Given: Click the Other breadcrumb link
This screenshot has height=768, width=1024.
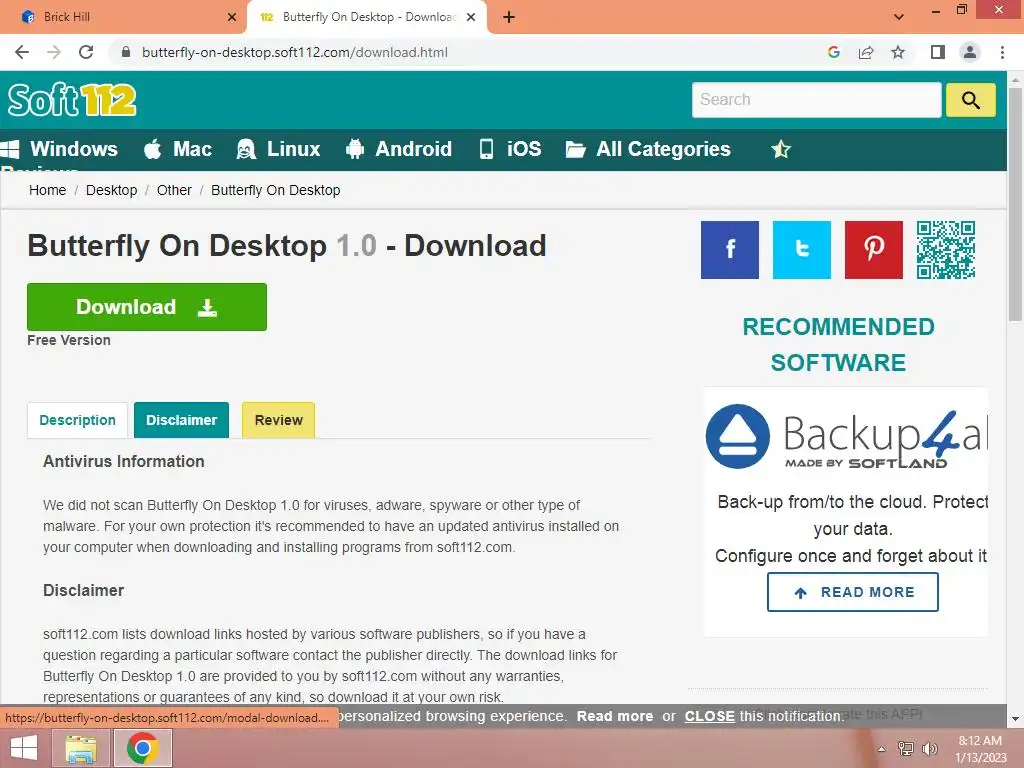Looking at the screenshot, I should coord(174,190).
